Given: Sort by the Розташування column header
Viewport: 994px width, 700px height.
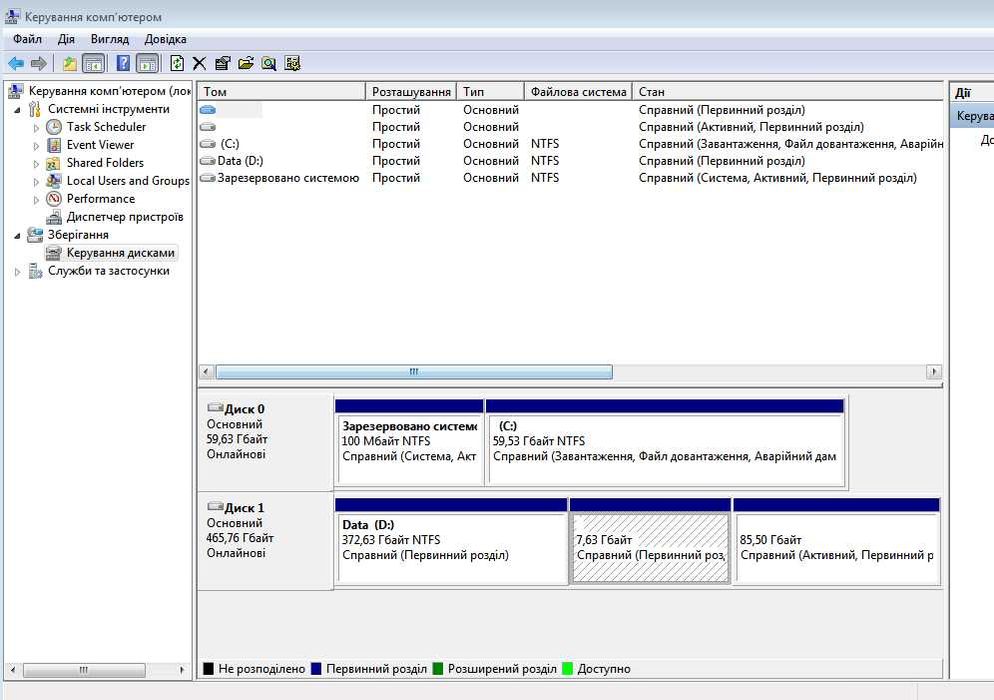Looking at the screenshot, I should [411, 91].
